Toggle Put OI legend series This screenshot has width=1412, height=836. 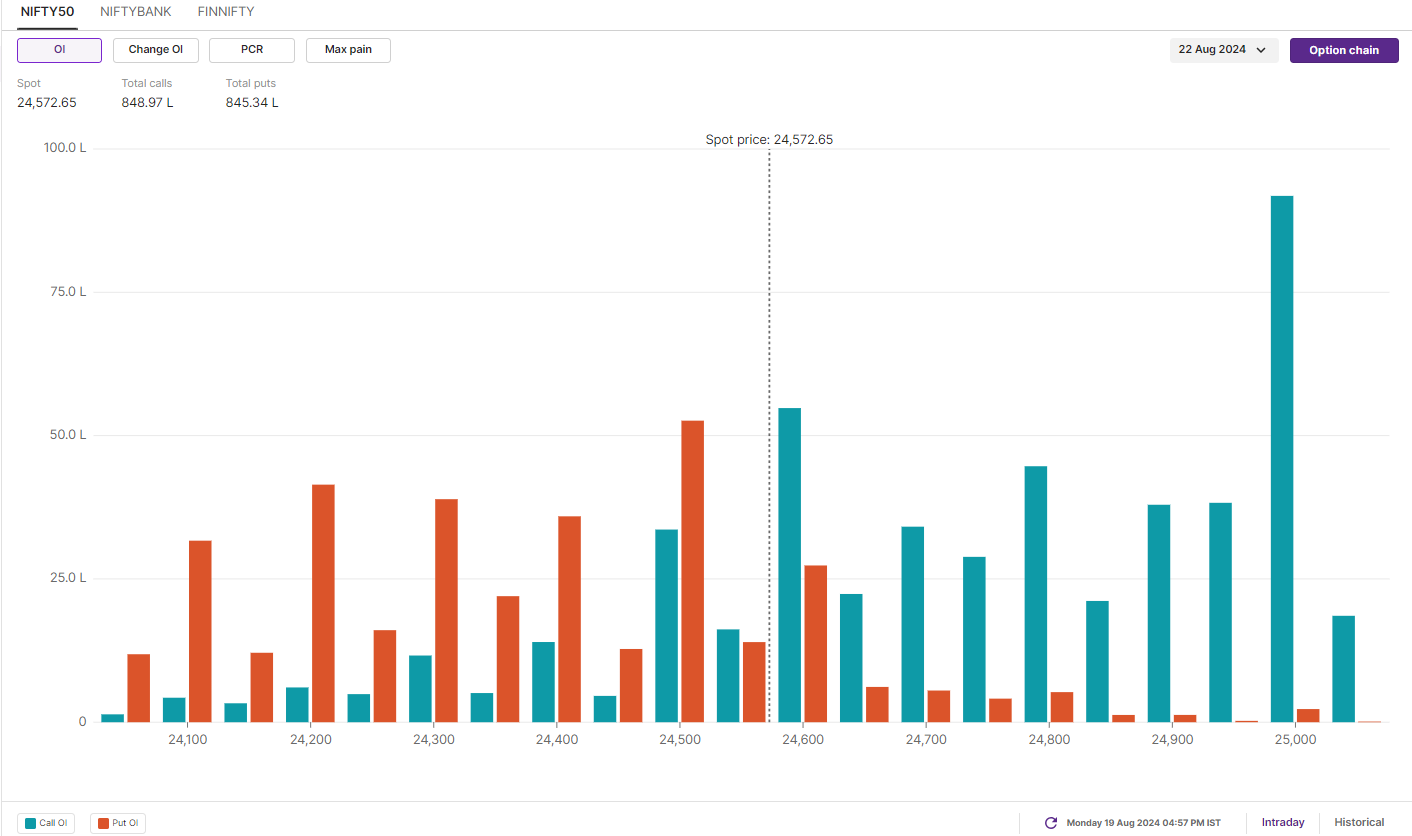pyautogui.click(x=118, y=823)
